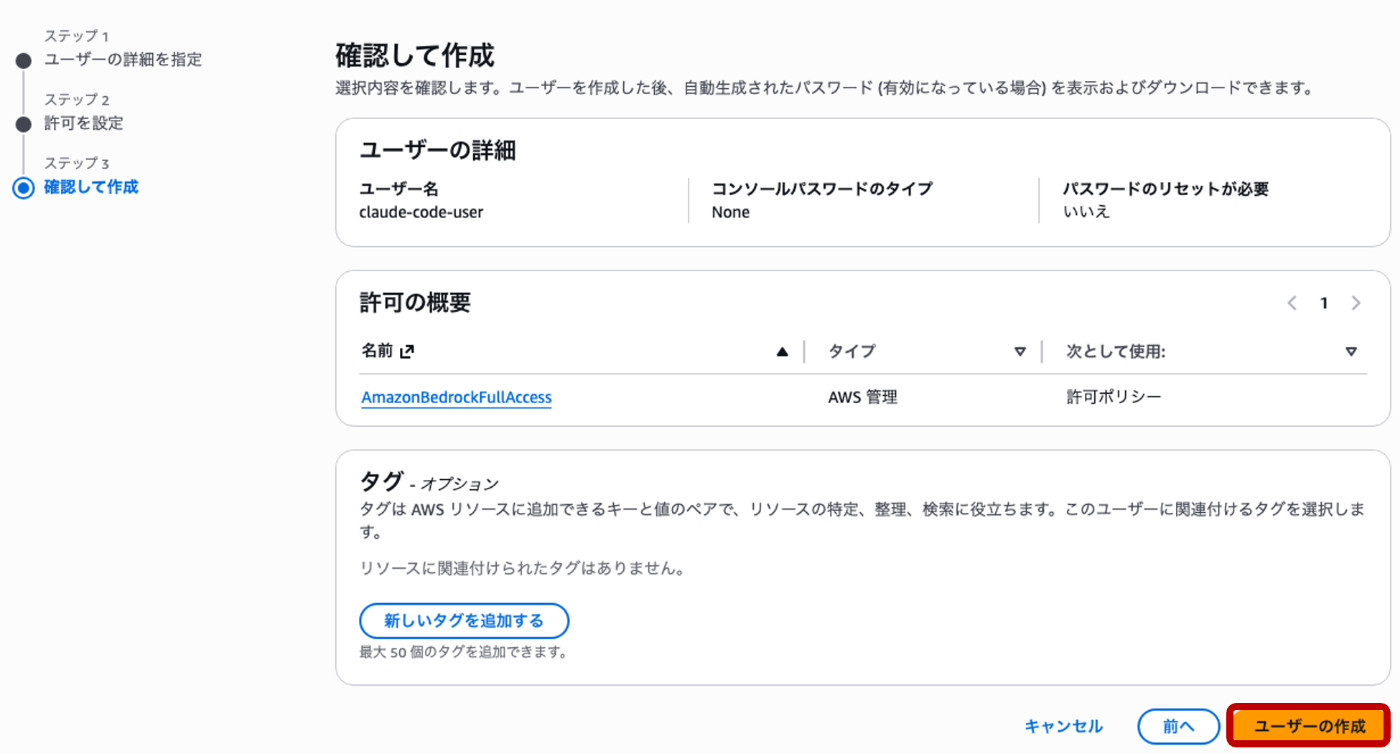Click the 新しいタグを追加する button
Viewport: 1400px width, 756px height.
tap(464, 621)
